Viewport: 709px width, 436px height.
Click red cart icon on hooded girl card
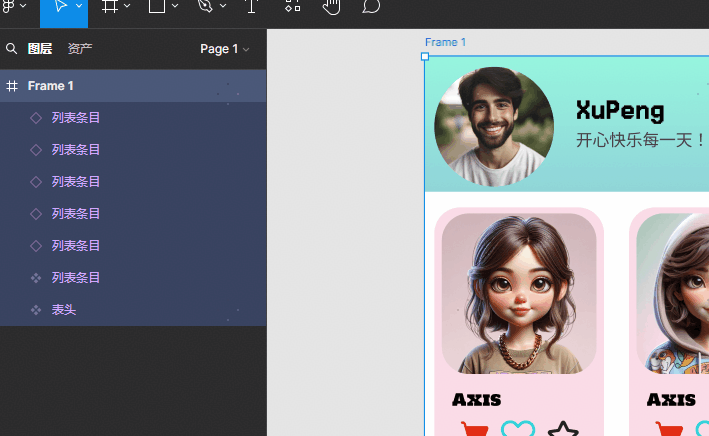point(669,429)
